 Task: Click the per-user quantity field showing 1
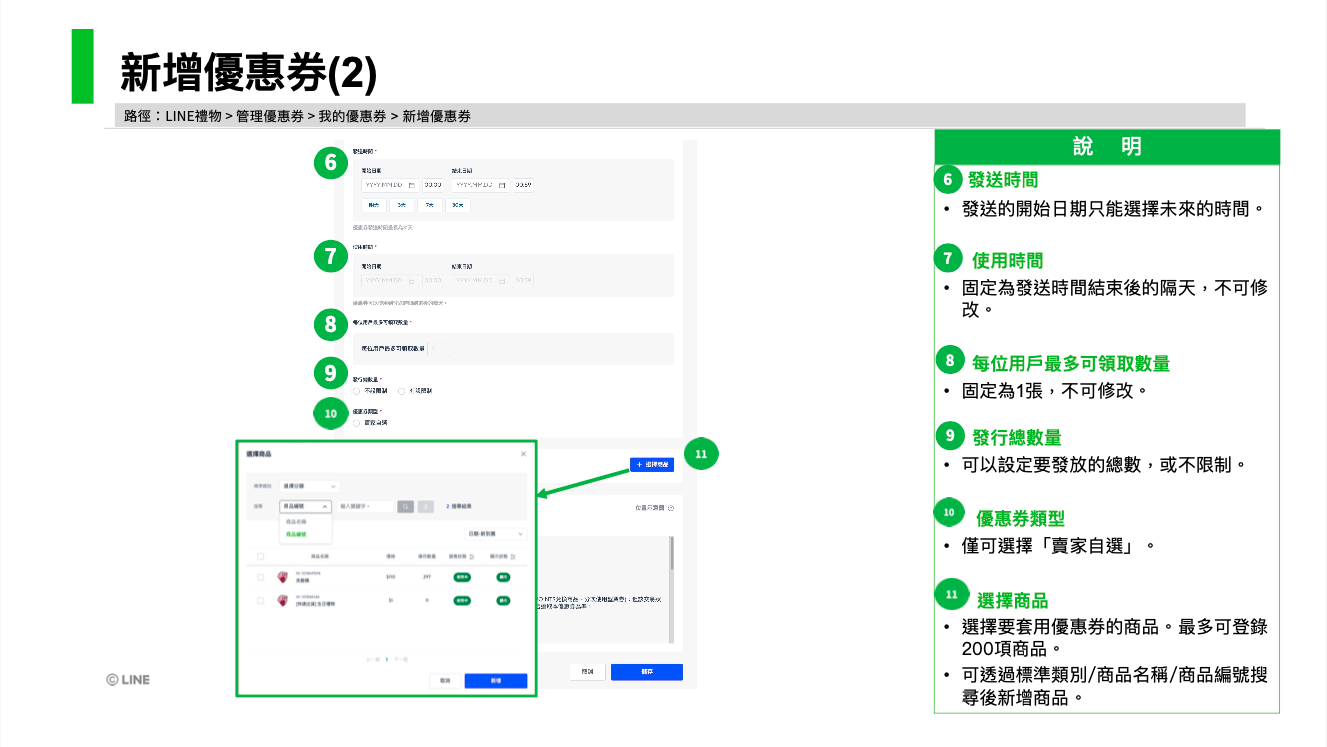[438, 348]
